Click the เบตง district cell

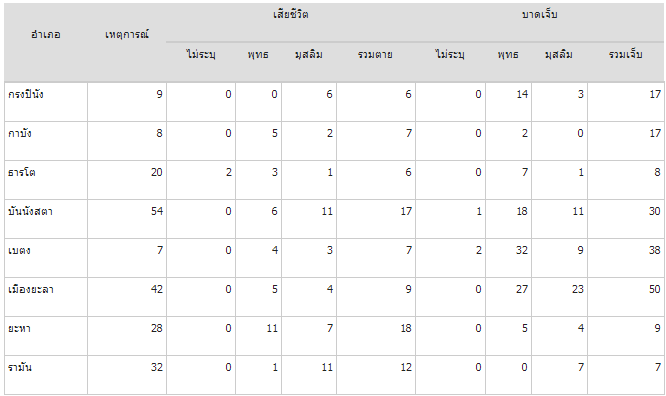(46, 258)
